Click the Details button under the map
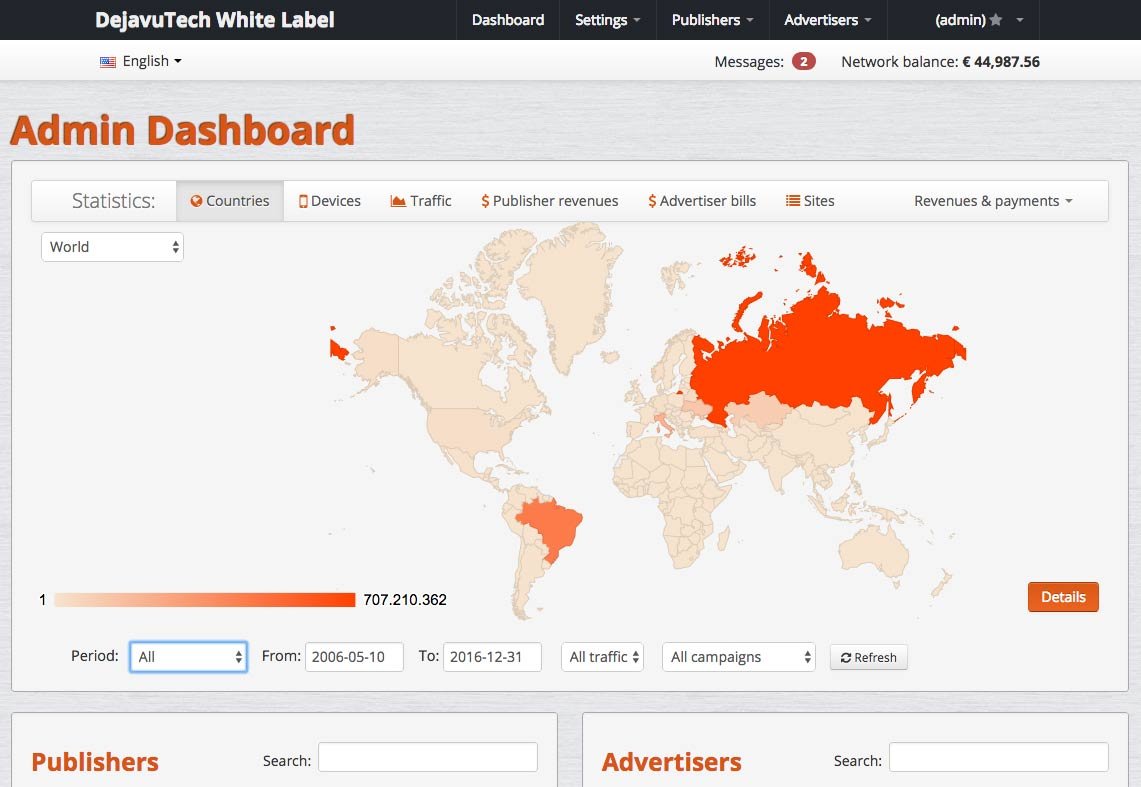Viewport: 1141px width, 787px height. [1063, 597]
